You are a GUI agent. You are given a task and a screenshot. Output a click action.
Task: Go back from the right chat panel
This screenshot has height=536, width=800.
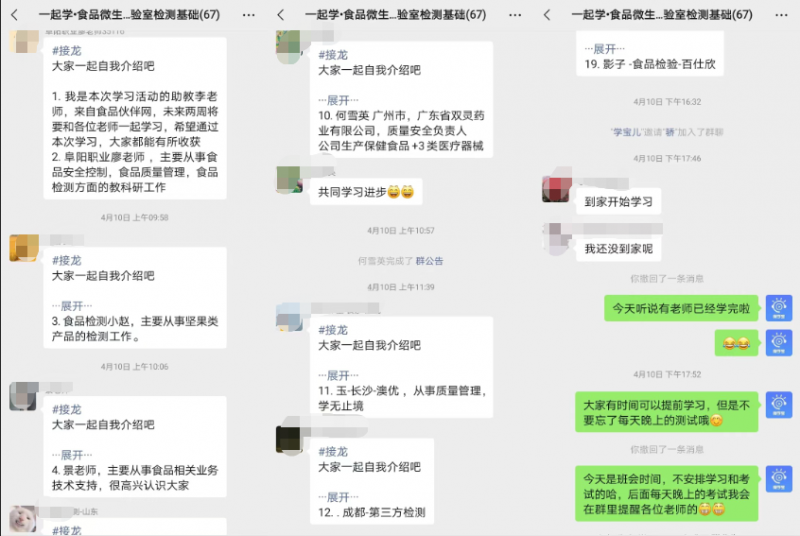(x=547, y=15)
